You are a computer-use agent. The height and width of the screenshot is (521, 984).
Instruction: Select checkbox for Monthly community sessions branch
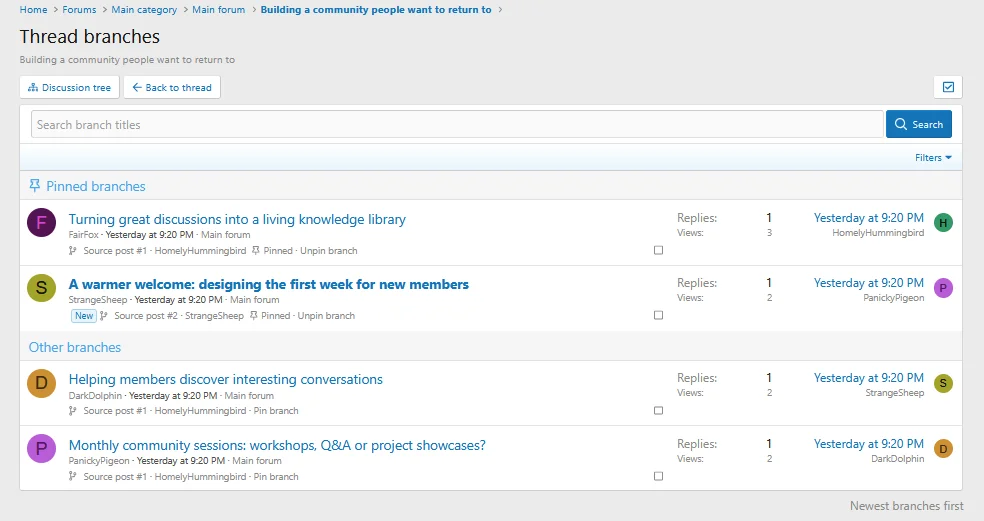pos(658,476)
